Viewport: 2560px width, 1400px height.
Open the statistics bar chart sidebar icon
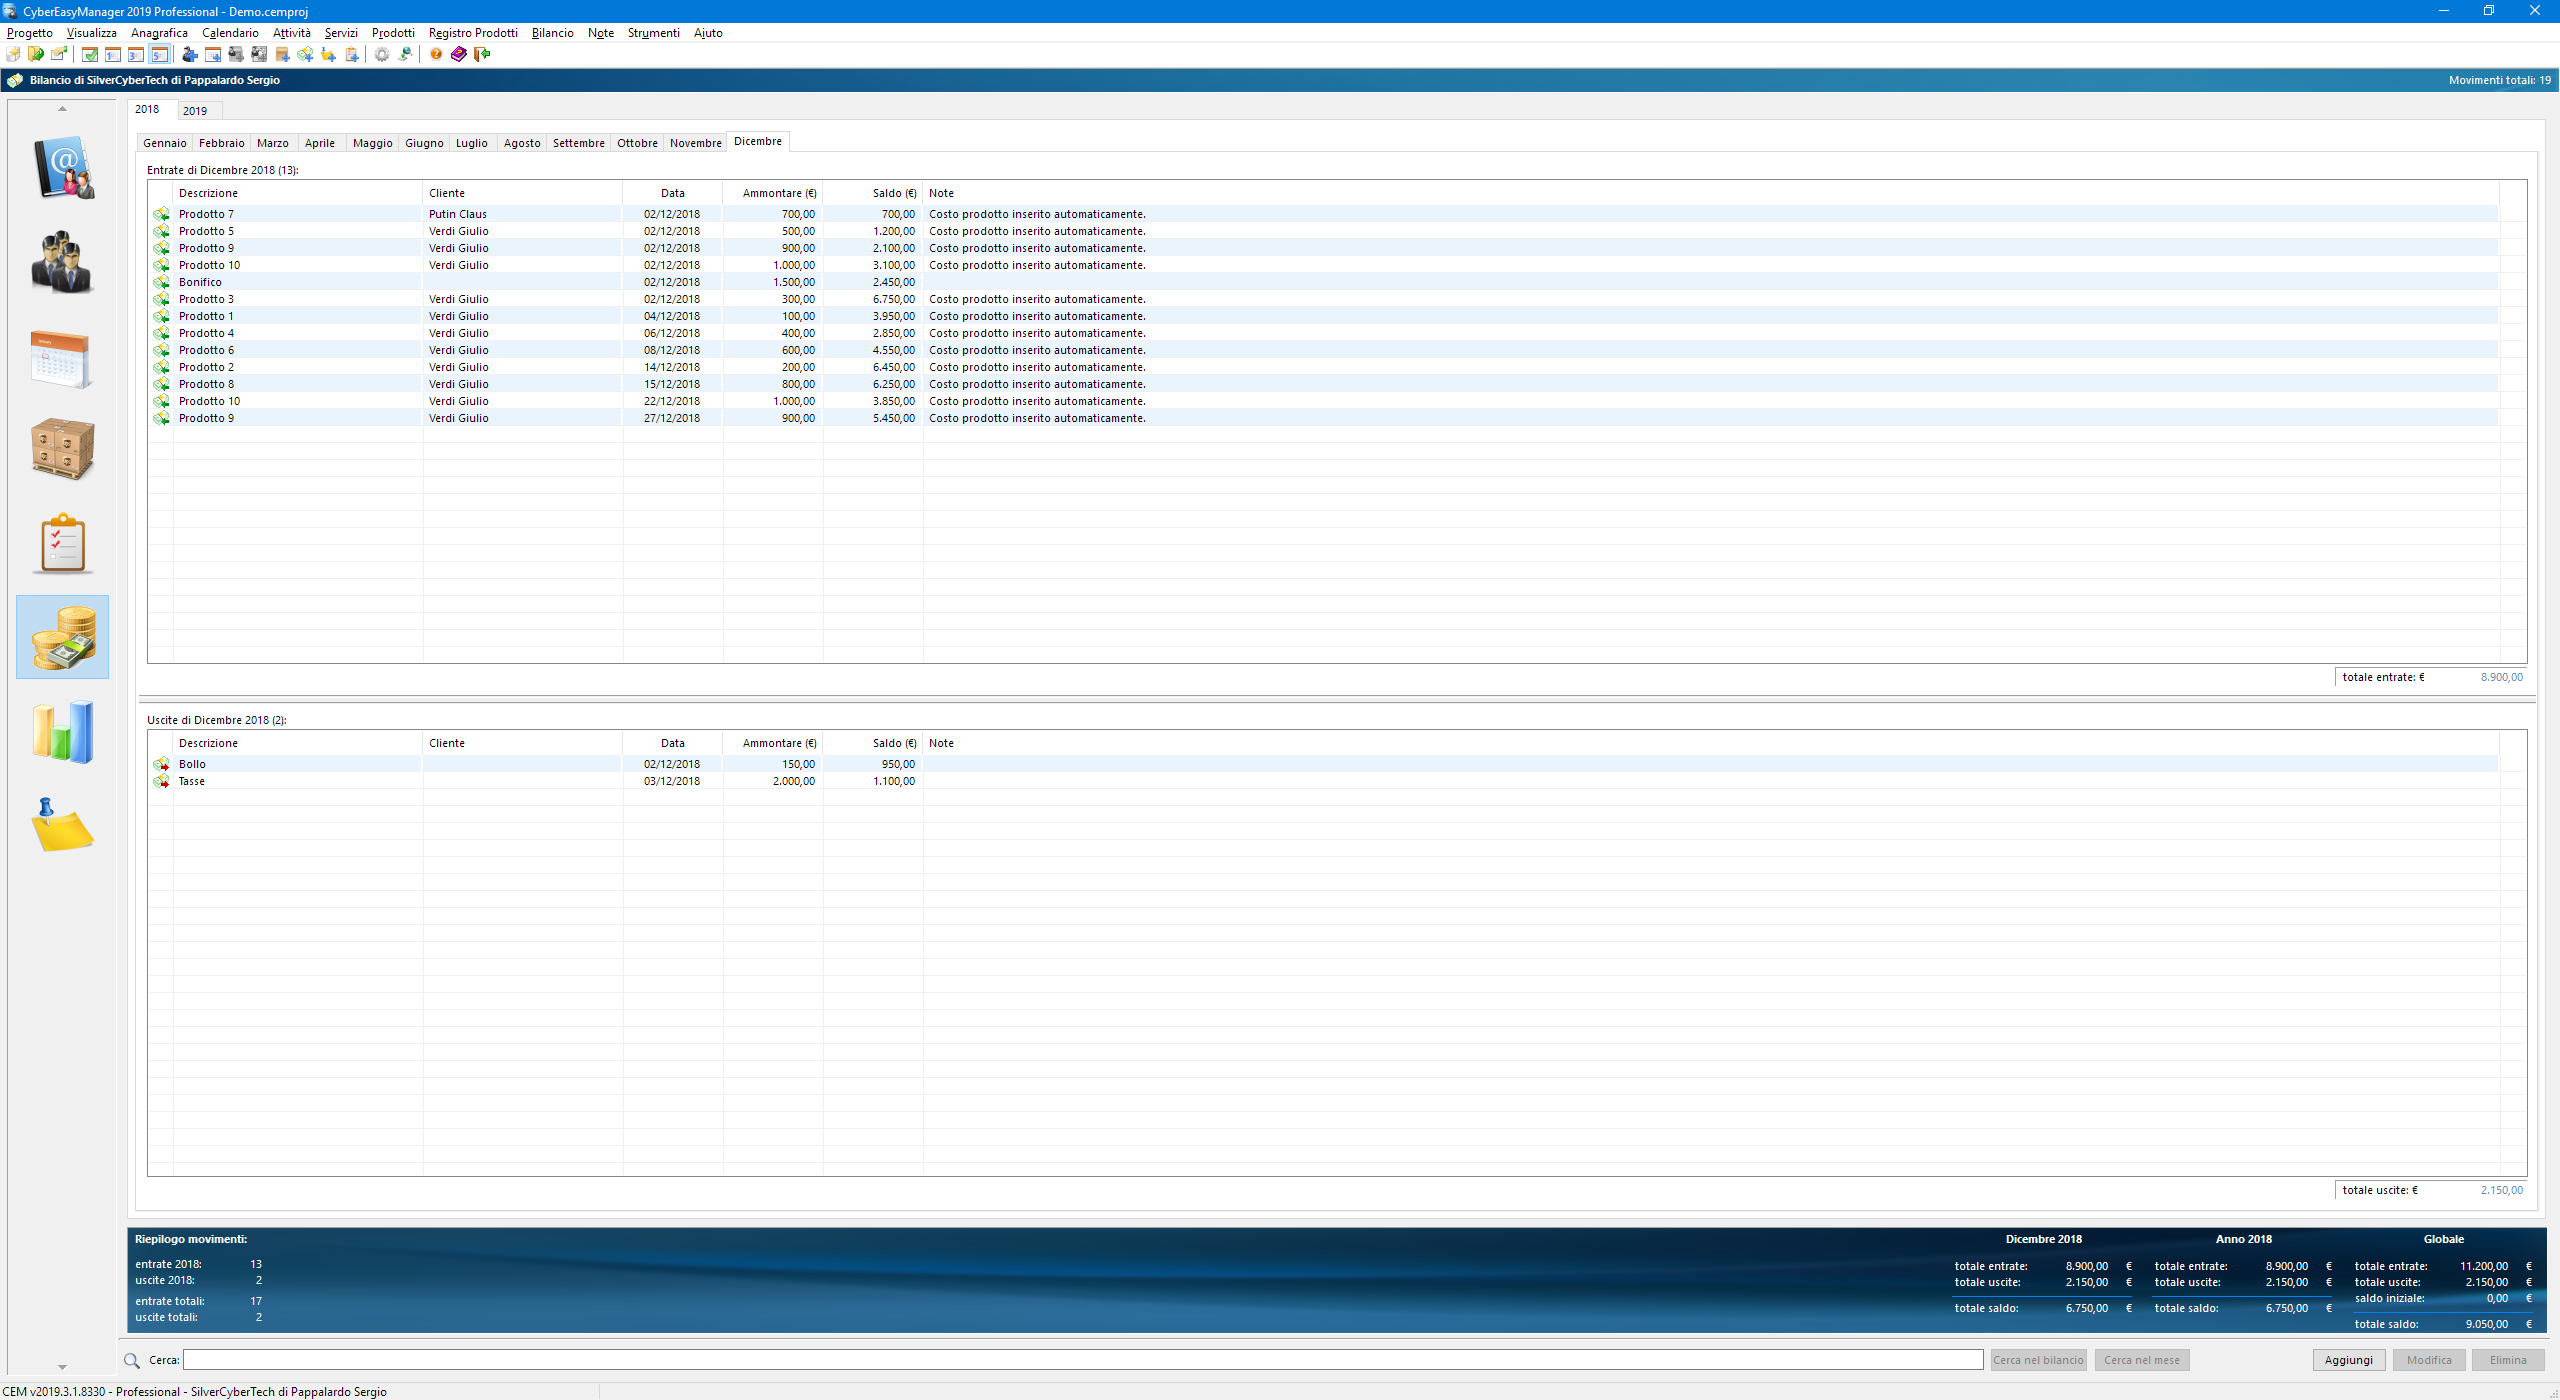click(63, 732)
